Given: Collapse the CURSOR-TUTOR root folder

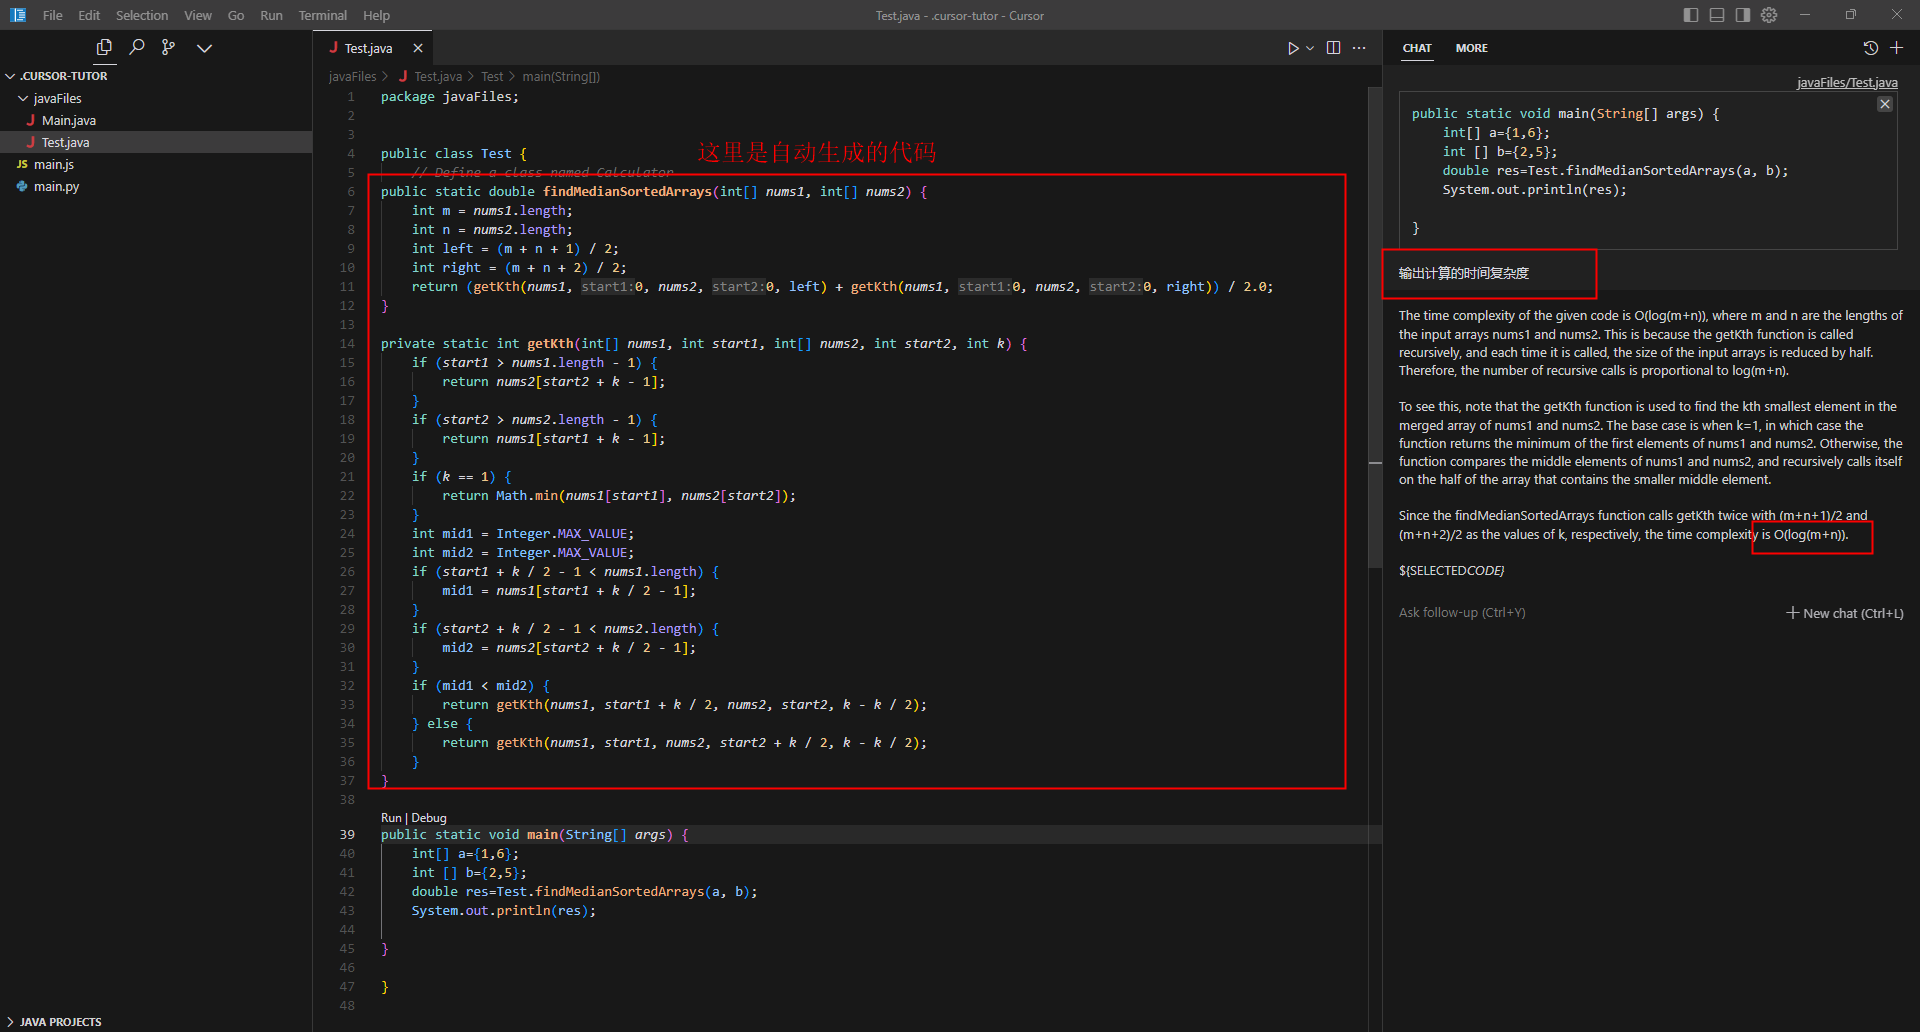Looking at the screenshot, I should [10, 76].
